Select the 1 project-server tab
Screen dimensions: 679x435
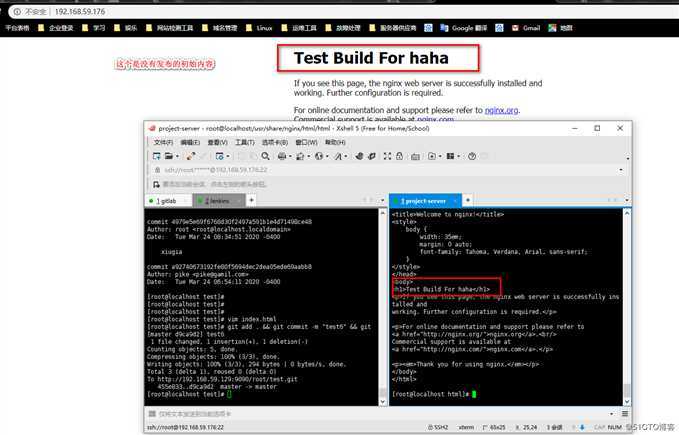click(x=423, y=201)
